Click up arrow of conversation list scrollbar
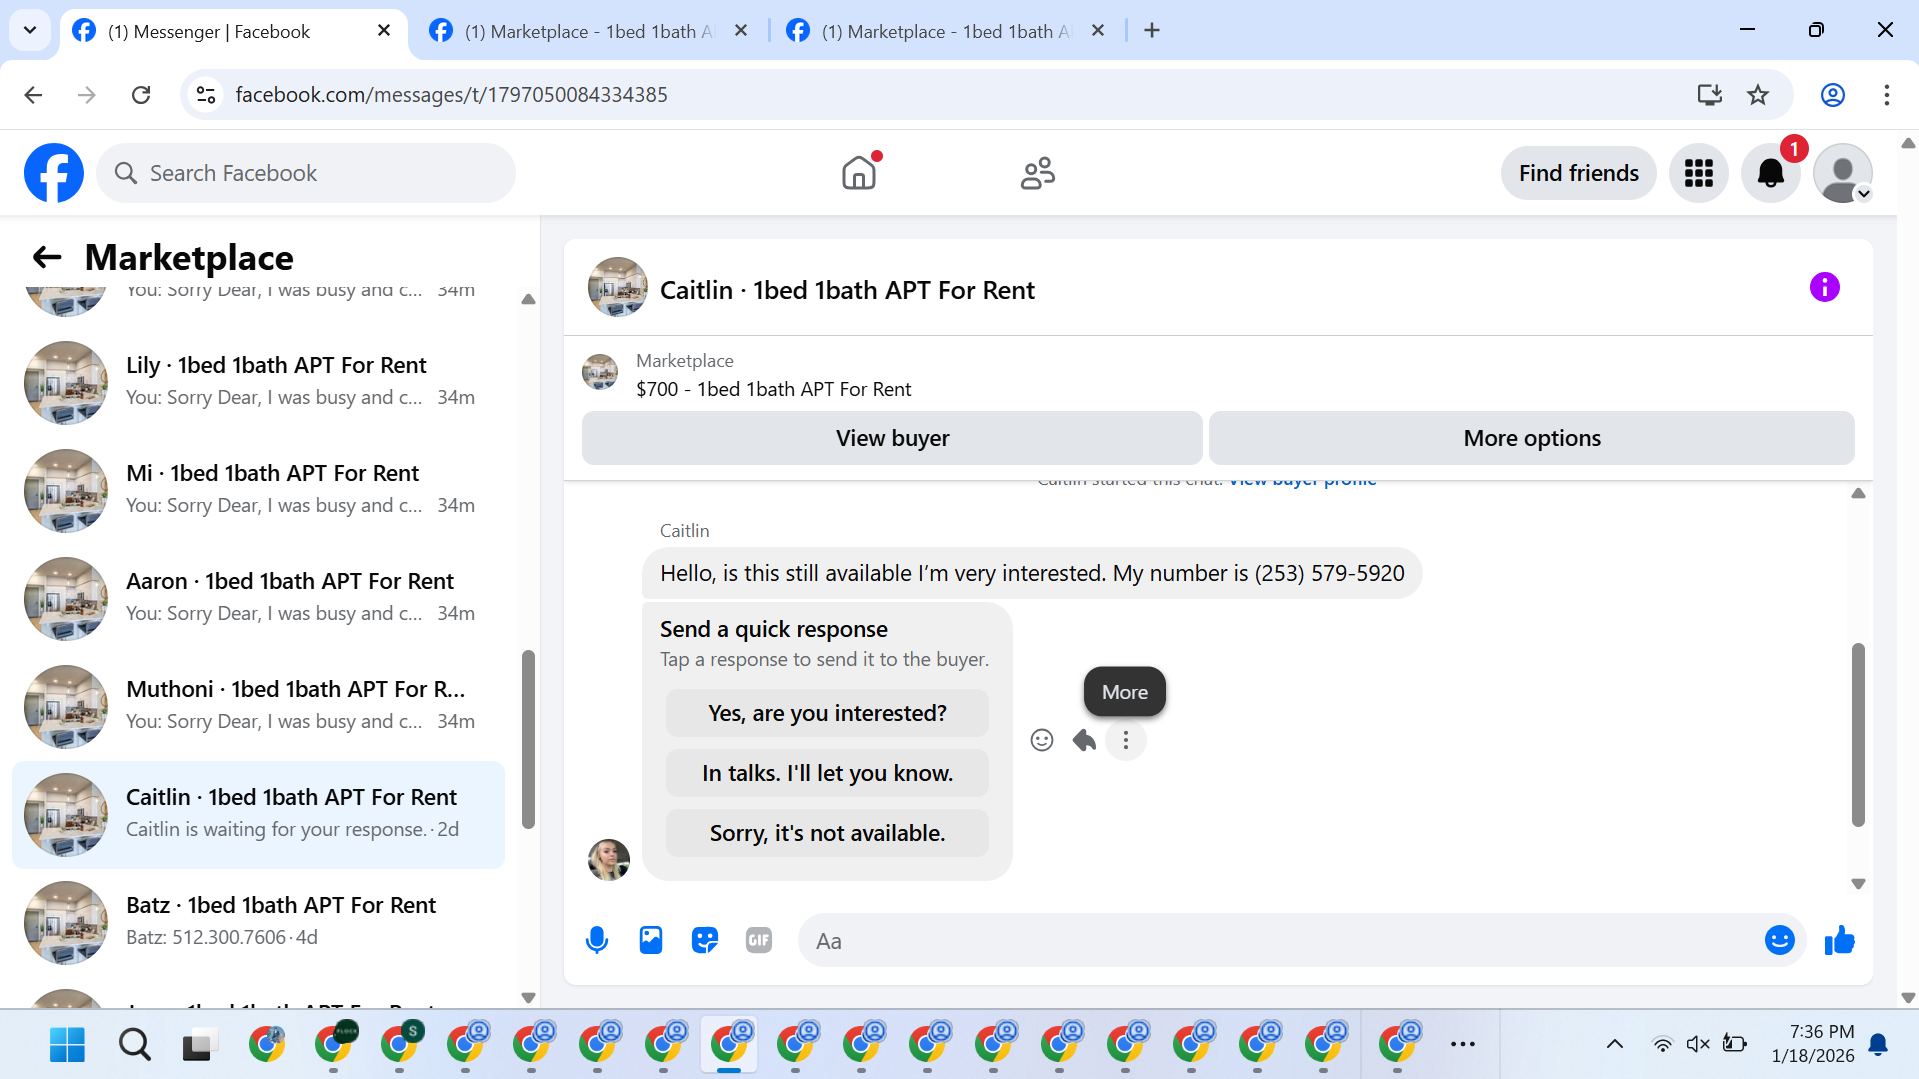Viewport: 1919px width, 1079px height. (528, 299)
